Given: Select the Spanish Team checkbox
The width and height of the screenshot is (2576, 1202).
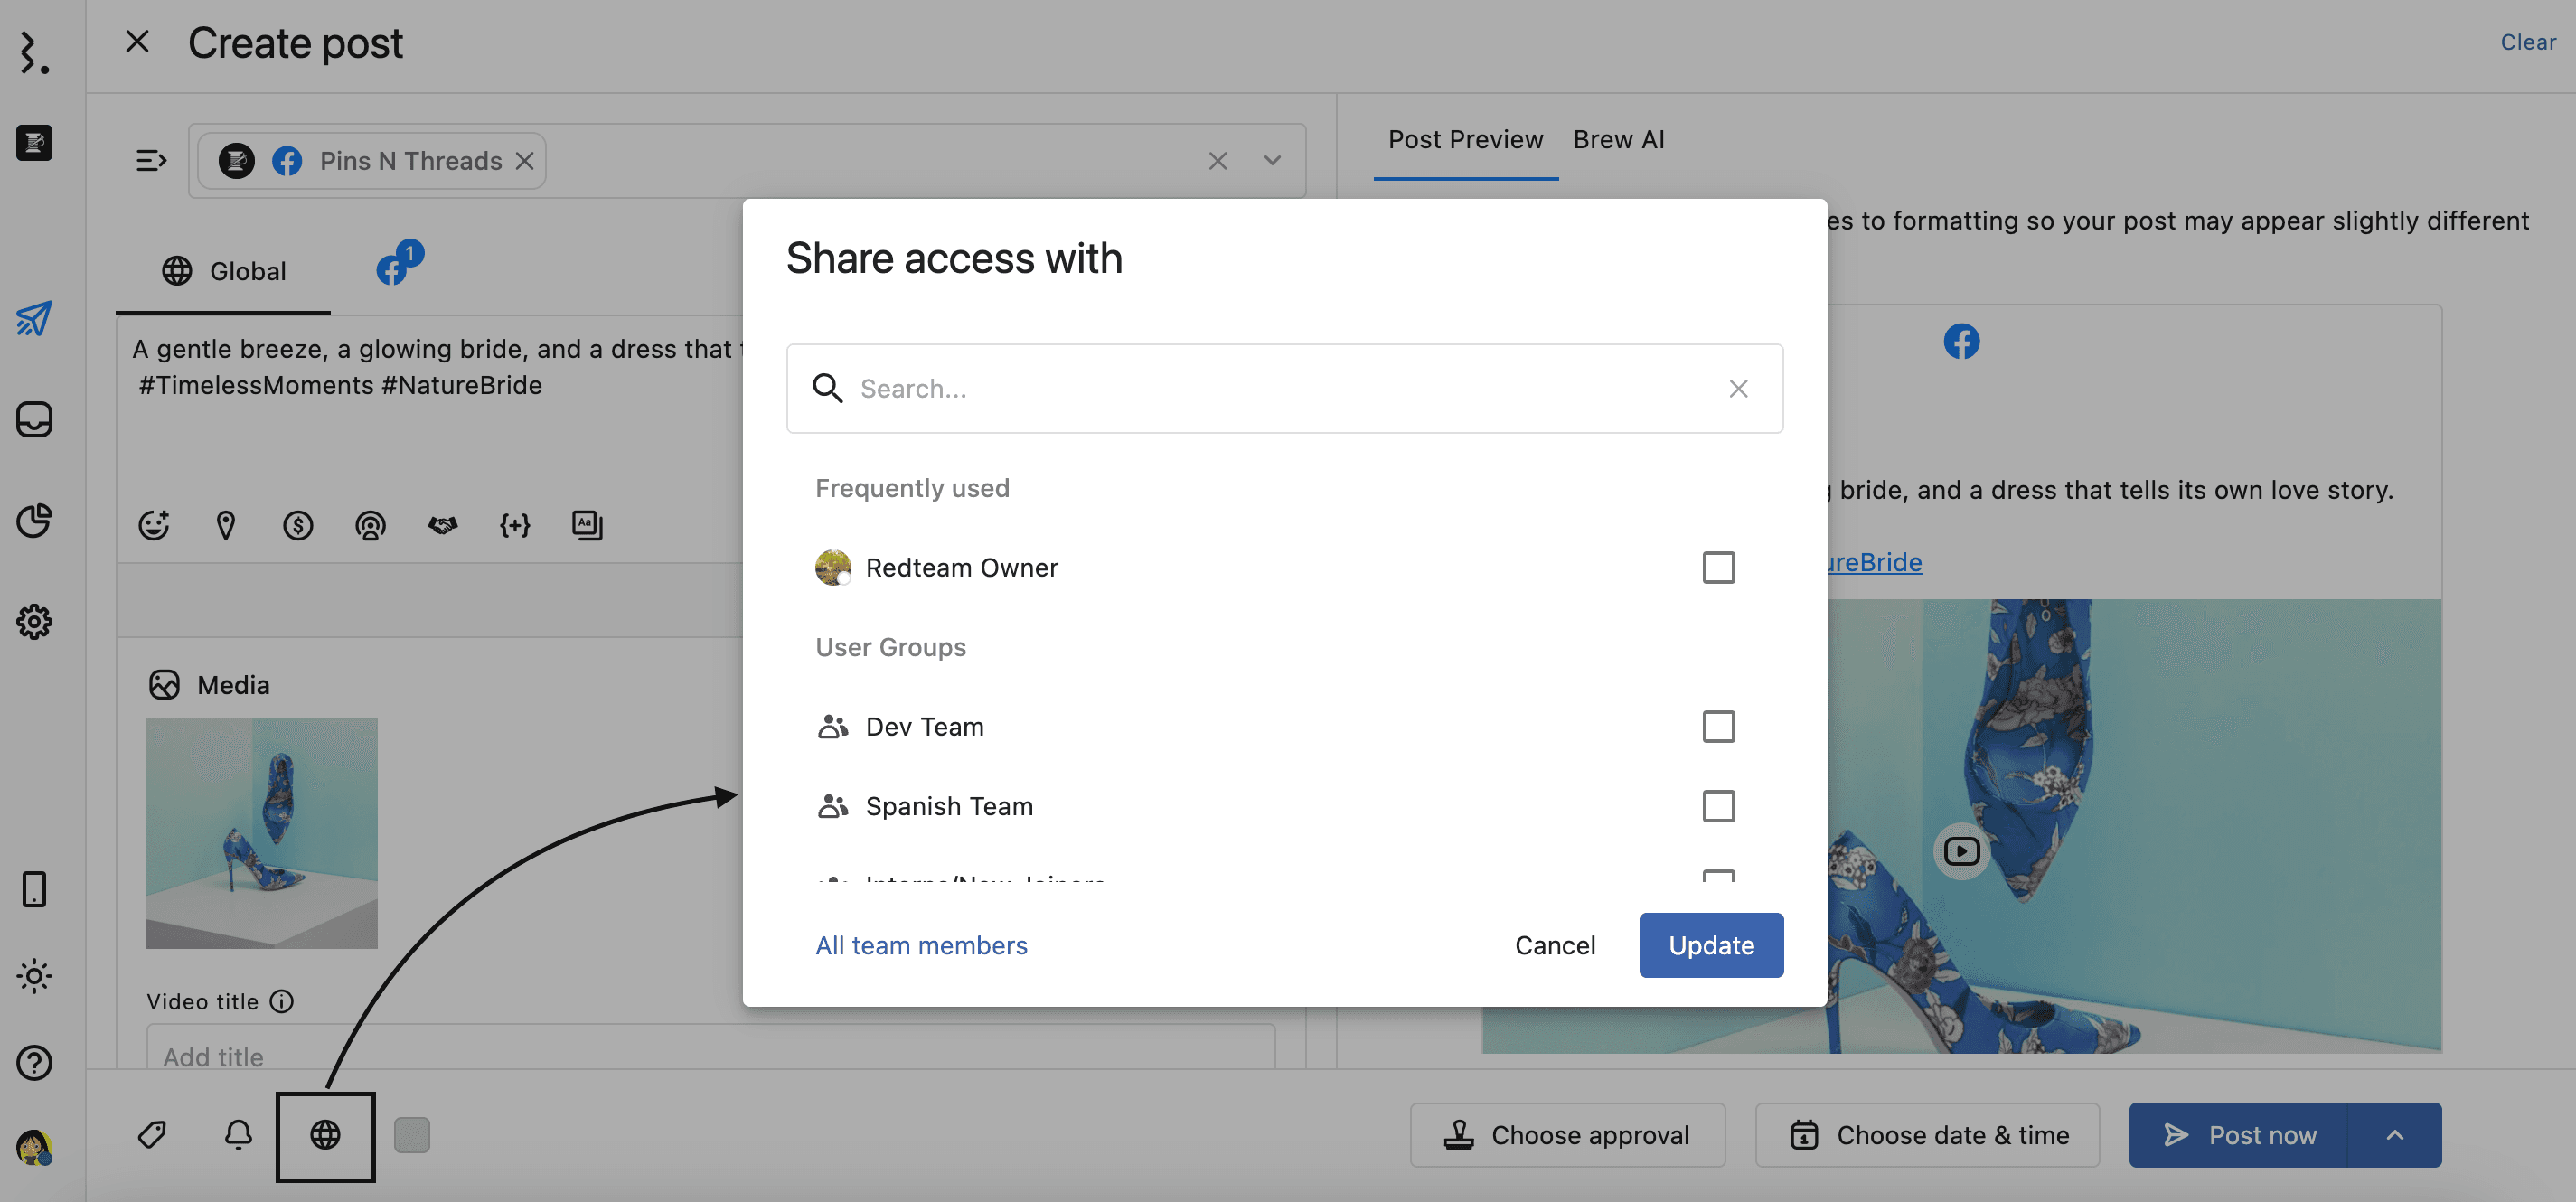Looking at the screenshot, I should pos(1718,806).
